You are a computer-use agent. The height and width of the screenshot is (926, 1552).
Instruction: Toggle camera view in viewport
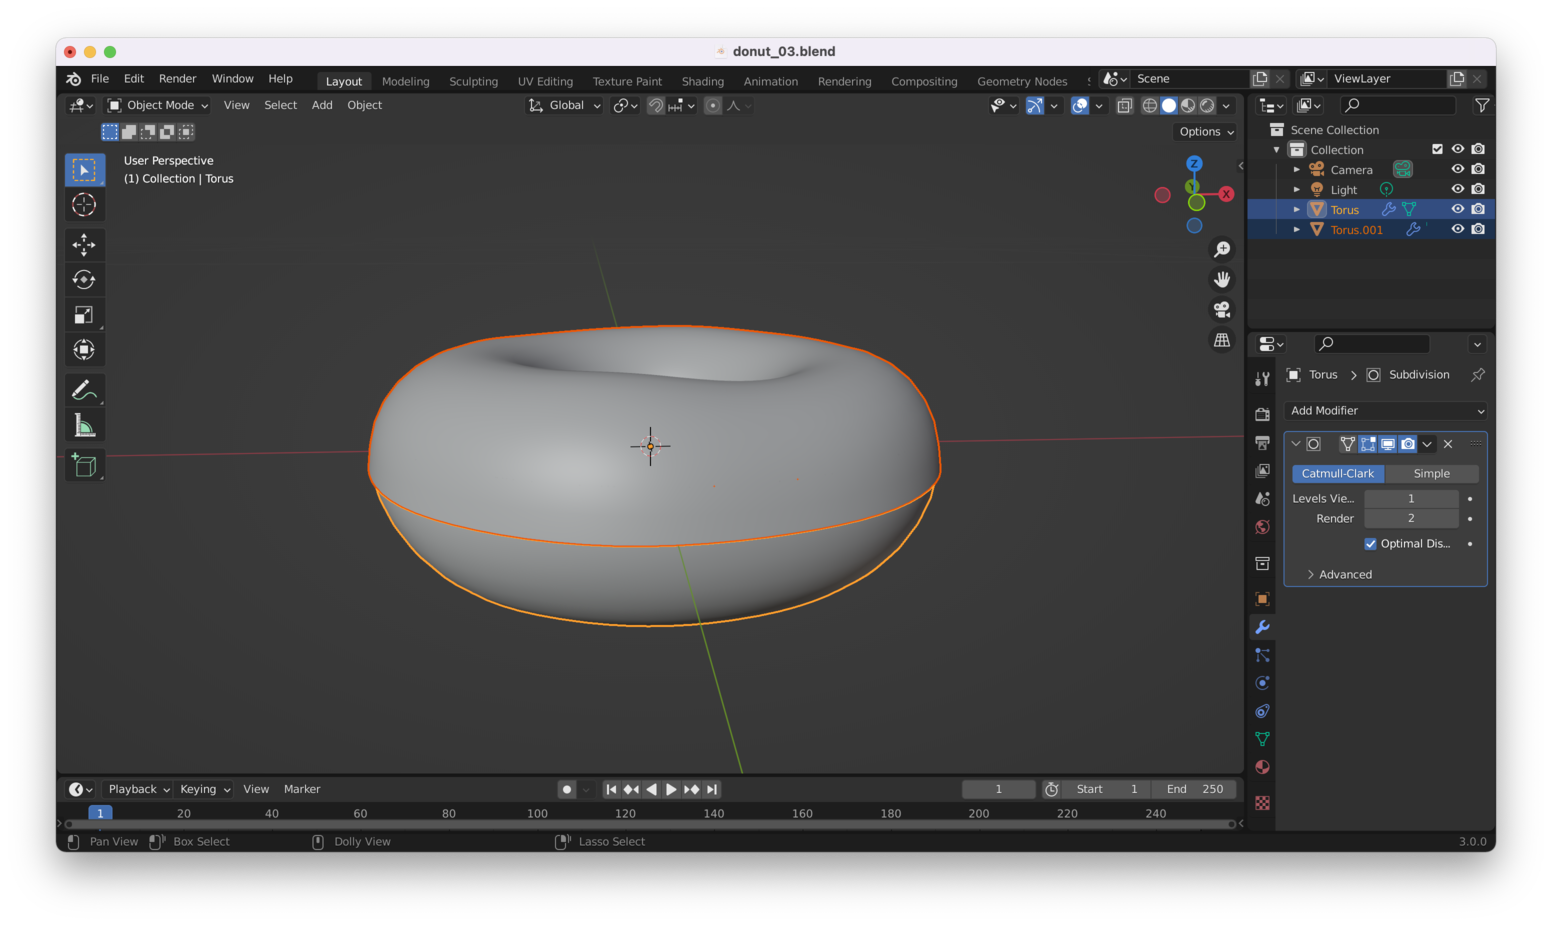[1221, 310]
